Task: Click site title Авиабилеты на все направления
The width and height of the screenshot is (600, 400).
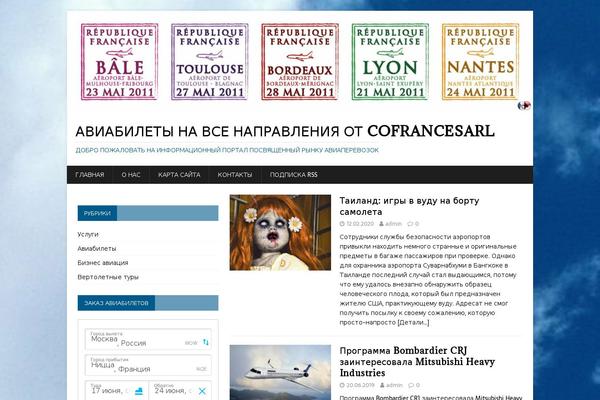Action: [x=285, y=131]
